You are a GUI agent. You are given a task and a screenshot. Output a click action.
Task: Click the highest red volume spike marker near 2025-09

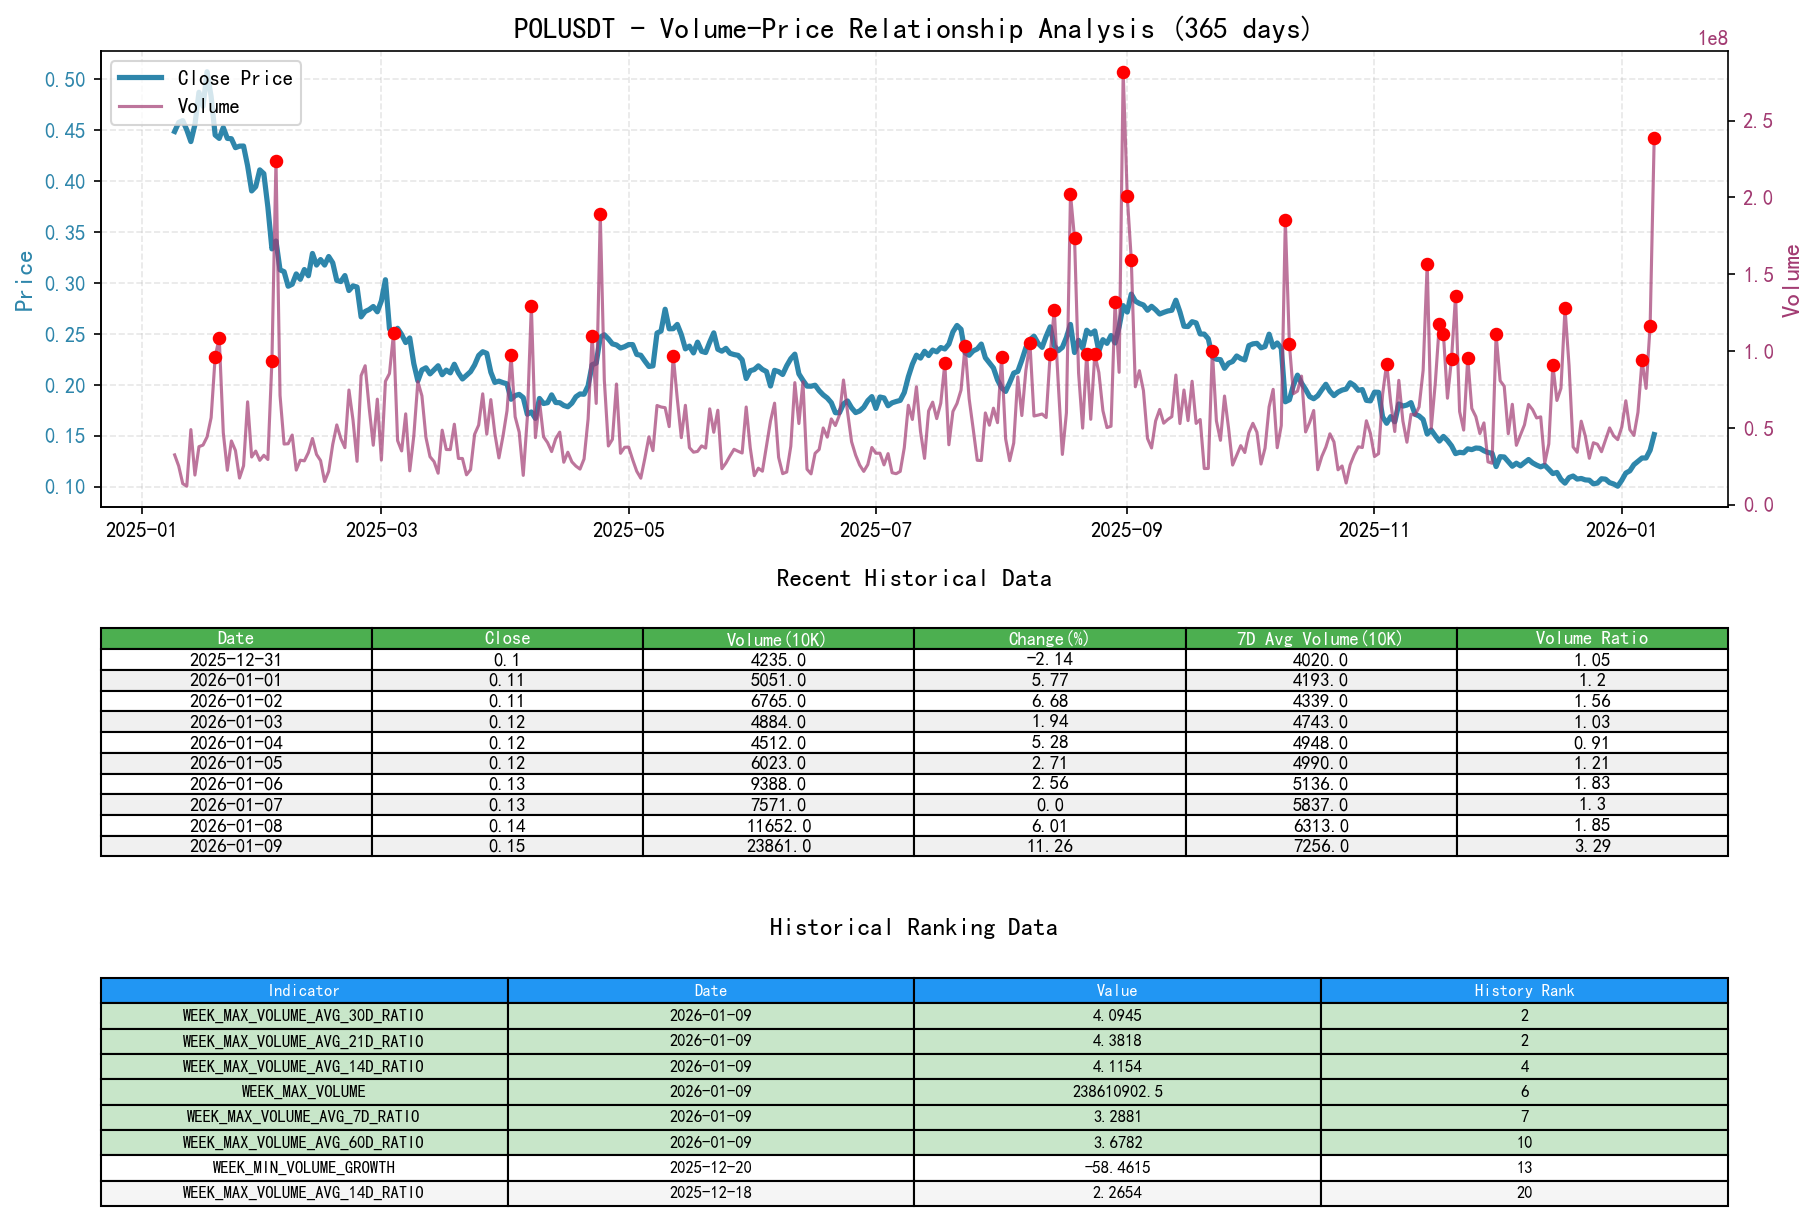click(x=1122, y=71)
